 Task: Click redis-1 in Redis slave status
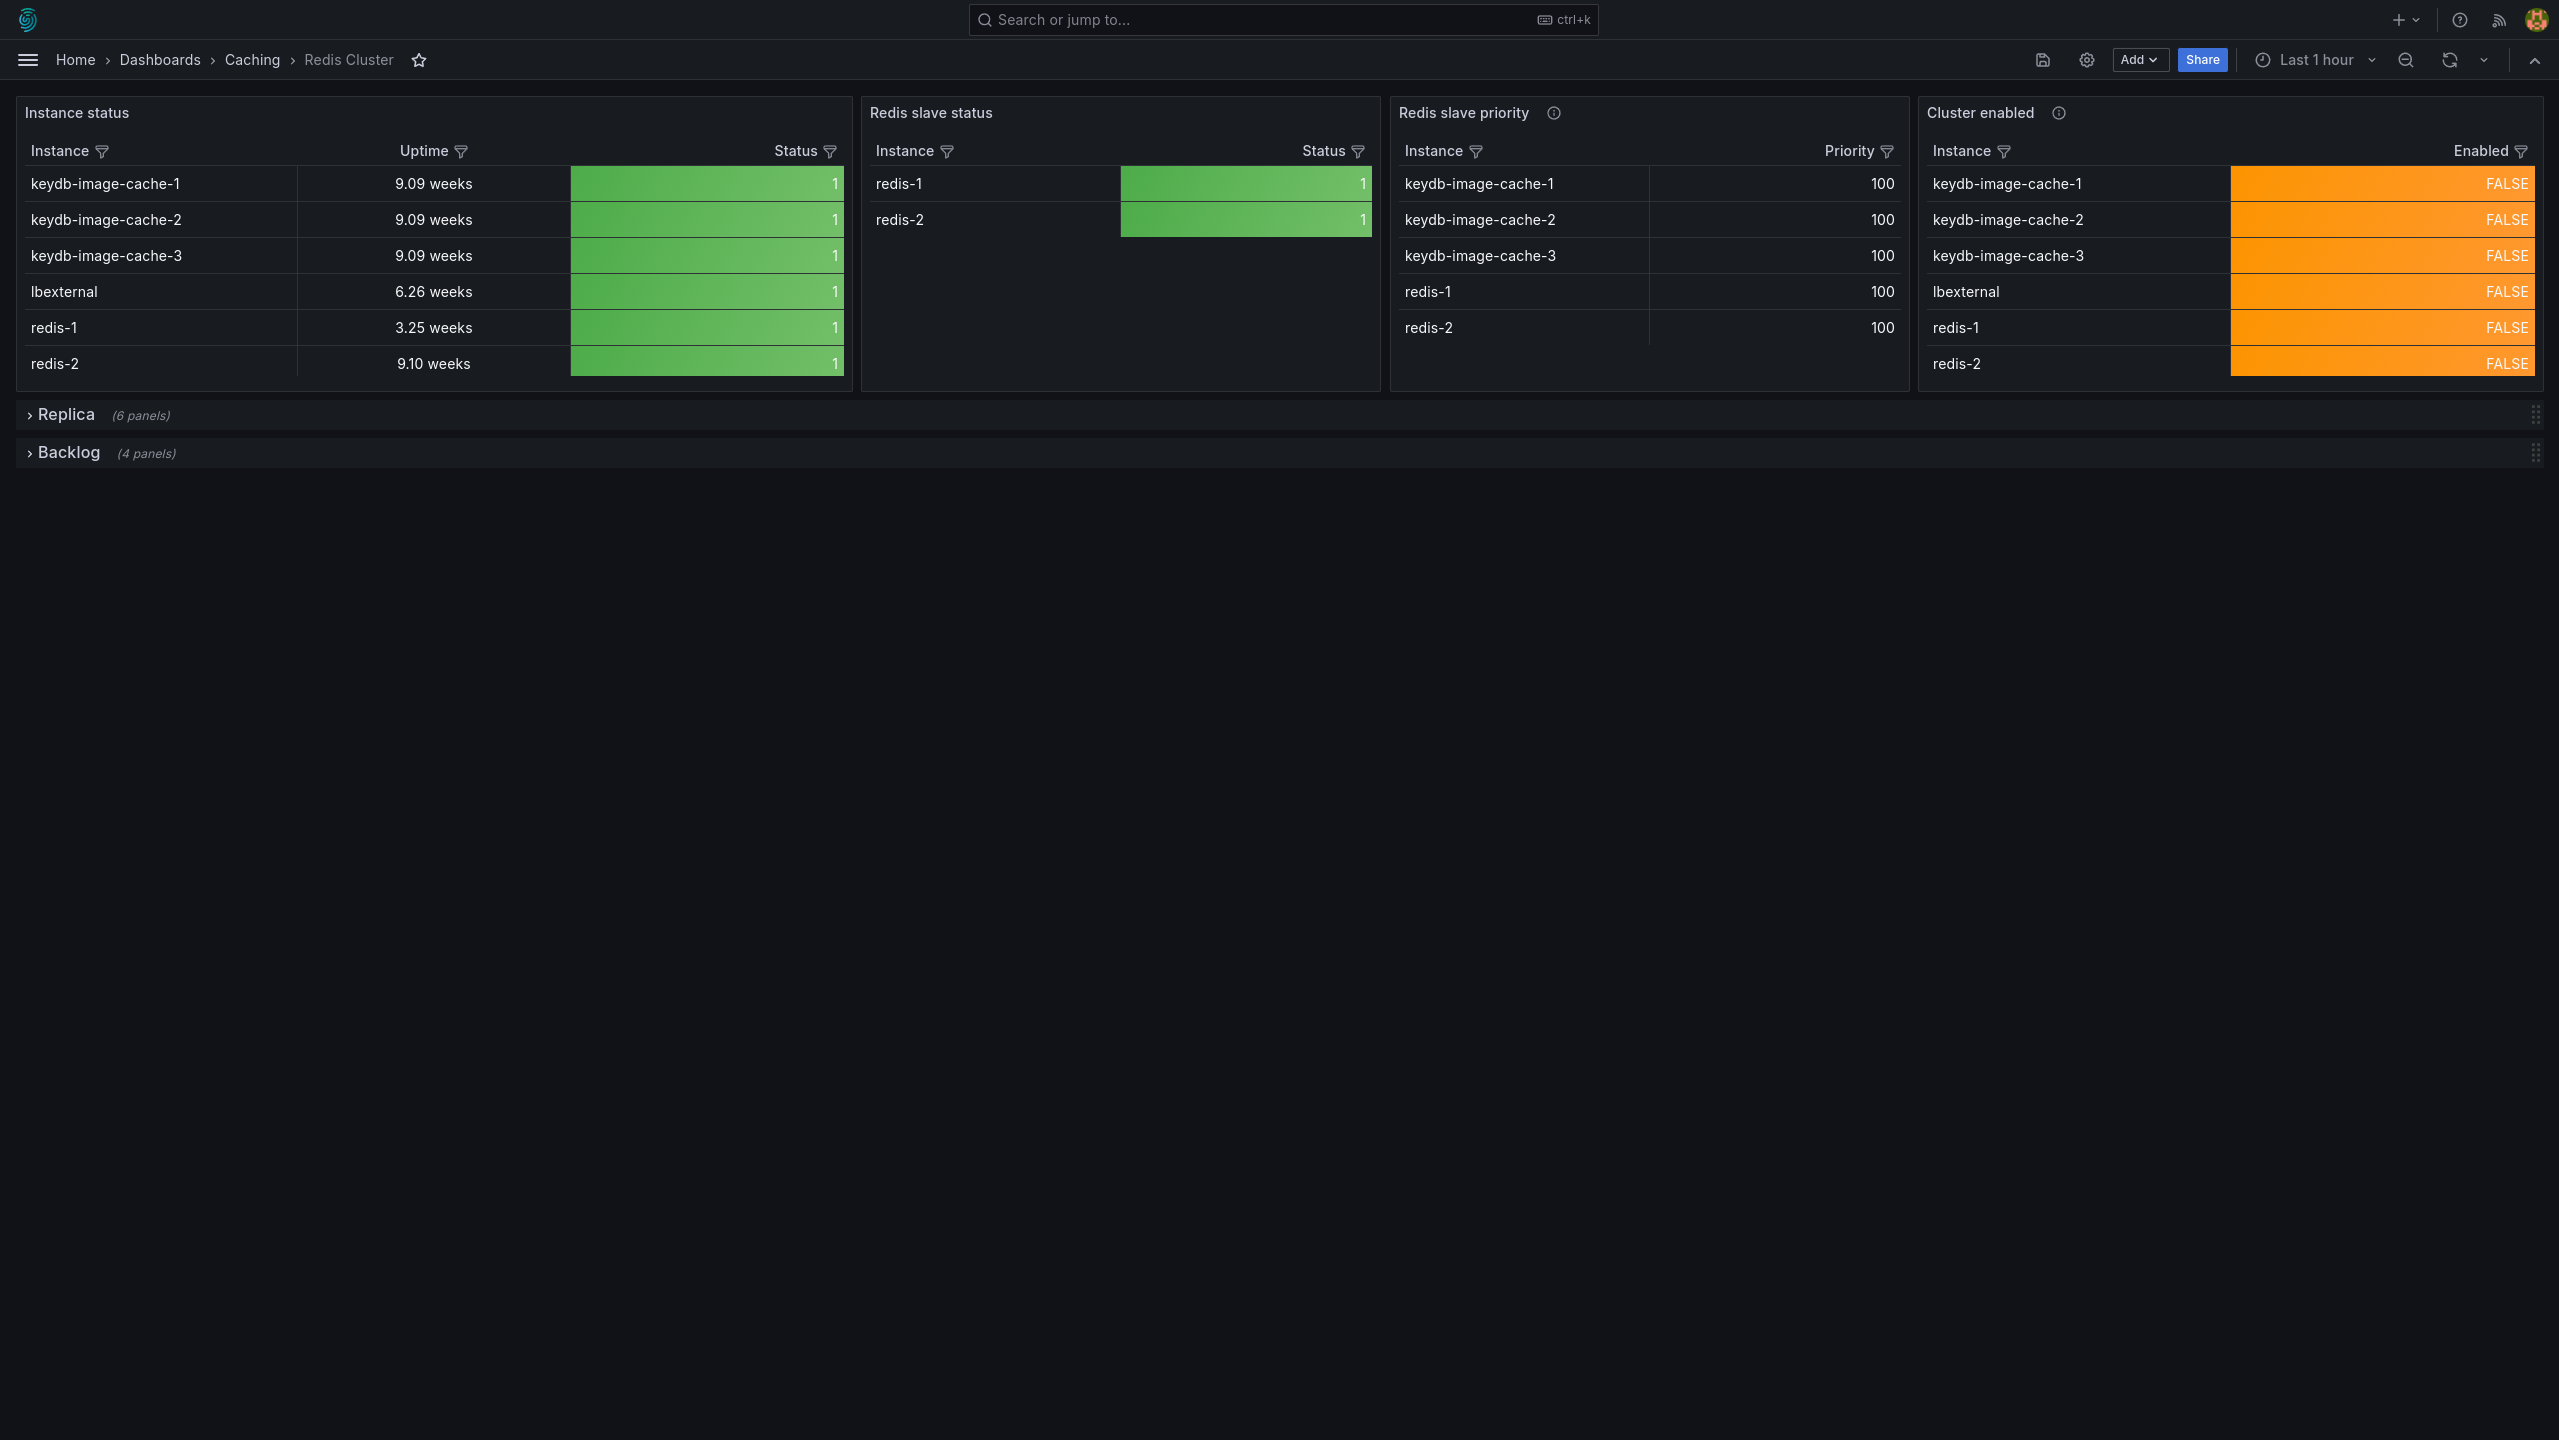coord(899,184)
